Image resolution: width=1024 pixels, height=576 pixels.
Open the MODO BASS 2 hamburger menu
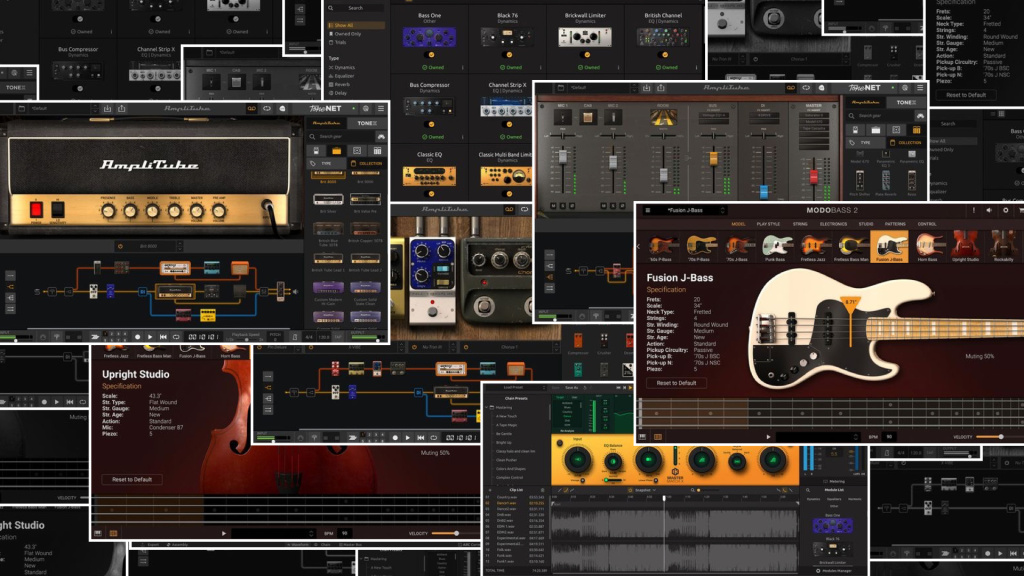pos(648,210)
